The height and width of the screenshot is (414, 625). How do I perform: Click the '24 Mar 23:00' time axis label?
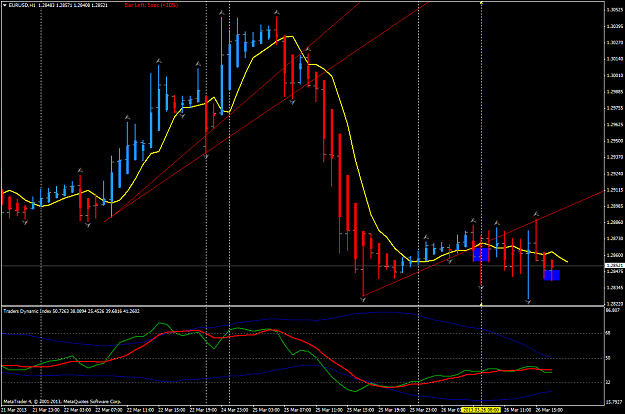pyautogui.click(x=234, y=410)
